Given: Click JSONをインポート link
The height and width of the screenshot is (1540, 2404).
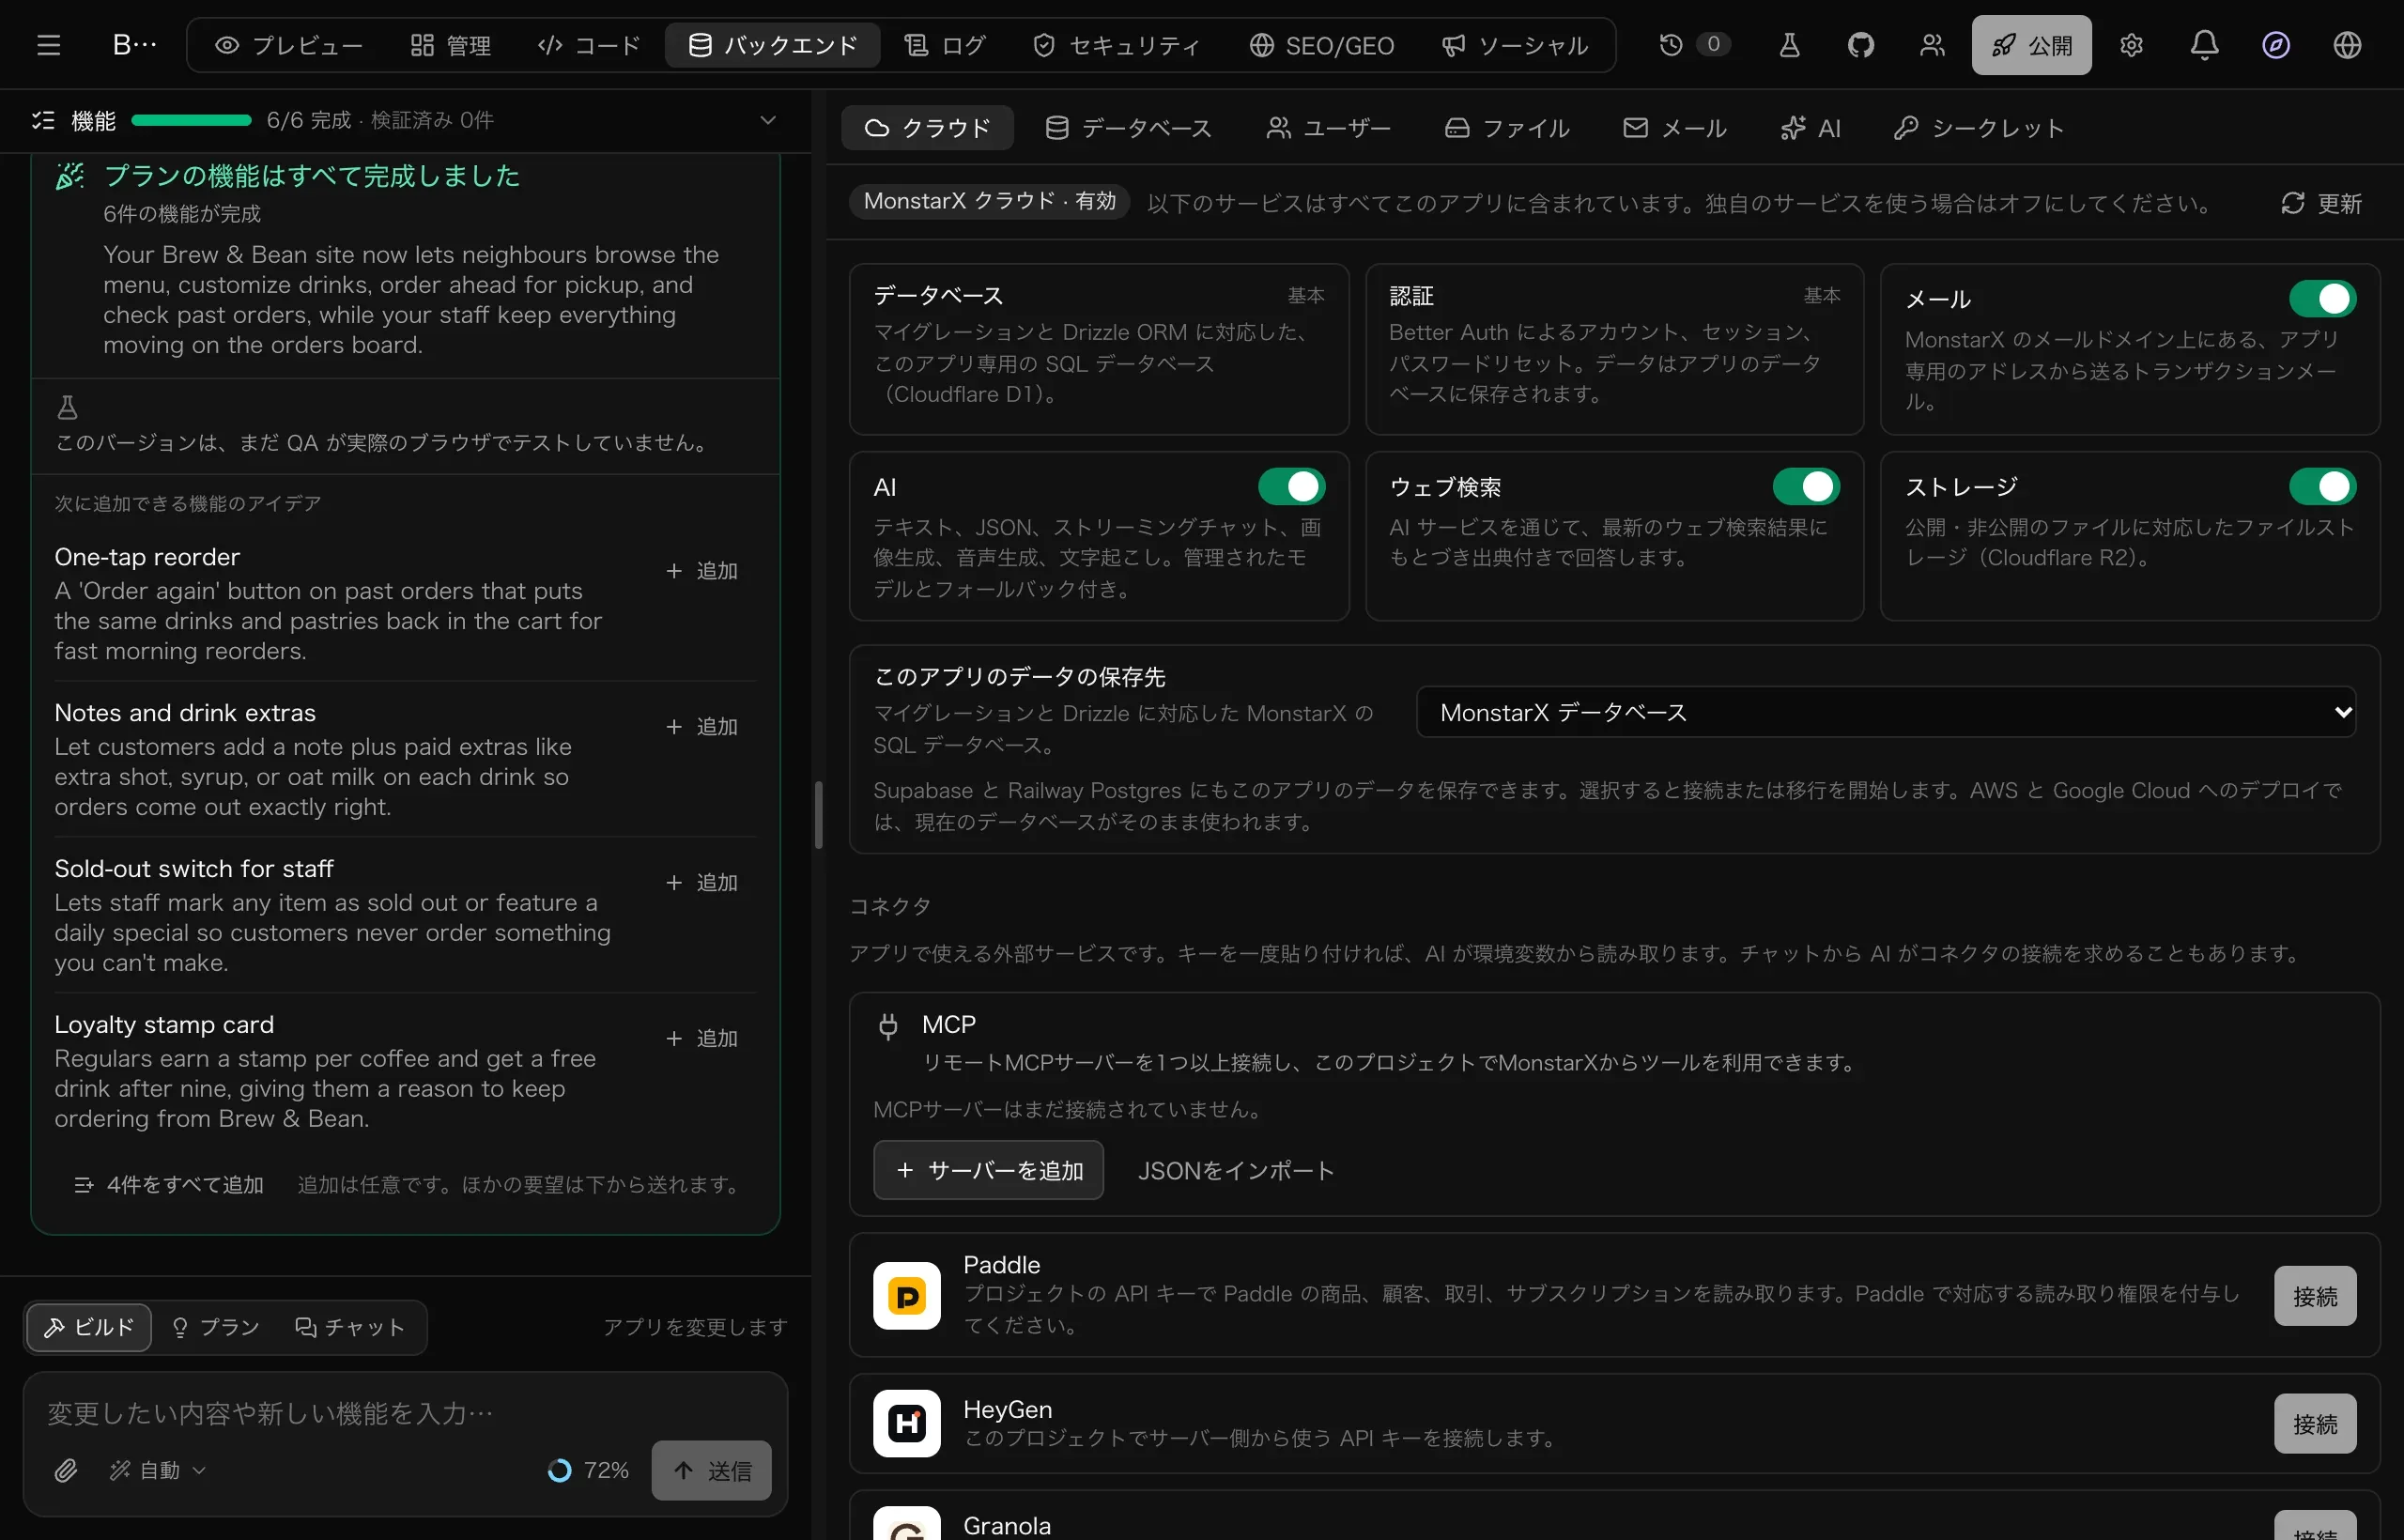Looking at the screenshot, I should pos(1236,1170).
